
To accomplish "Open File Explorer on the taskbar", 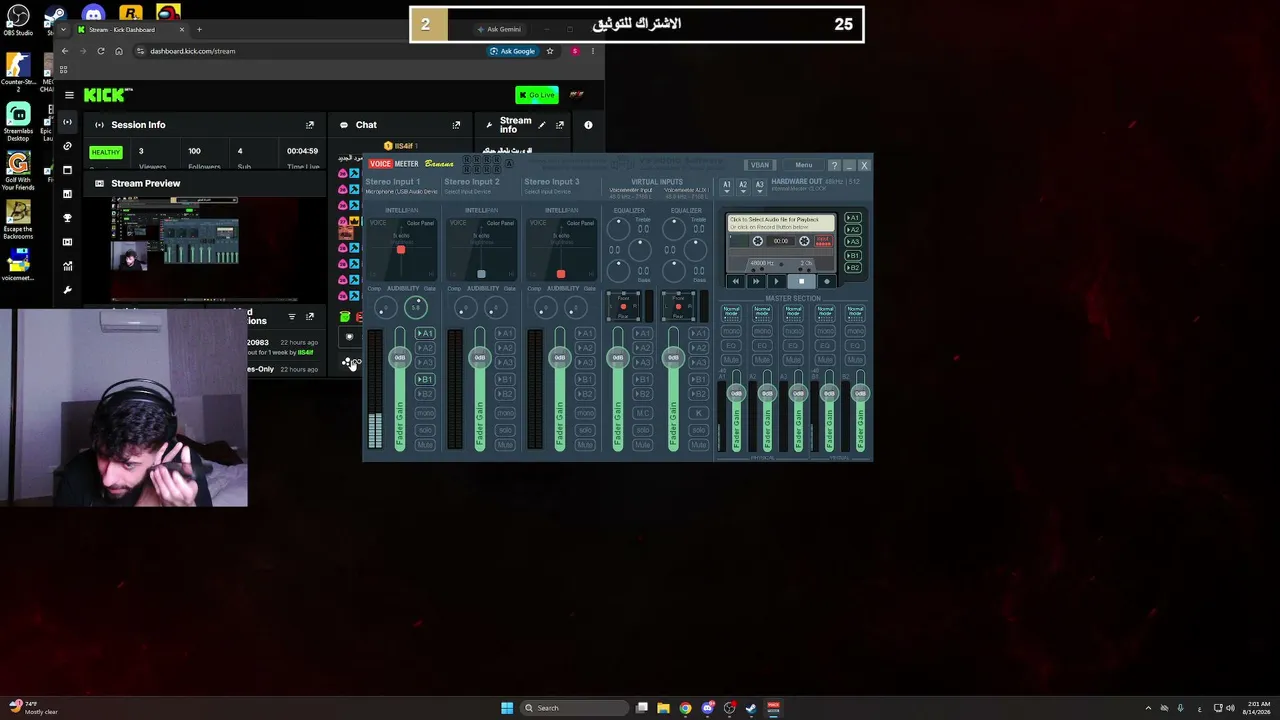I will pos(664,708).
